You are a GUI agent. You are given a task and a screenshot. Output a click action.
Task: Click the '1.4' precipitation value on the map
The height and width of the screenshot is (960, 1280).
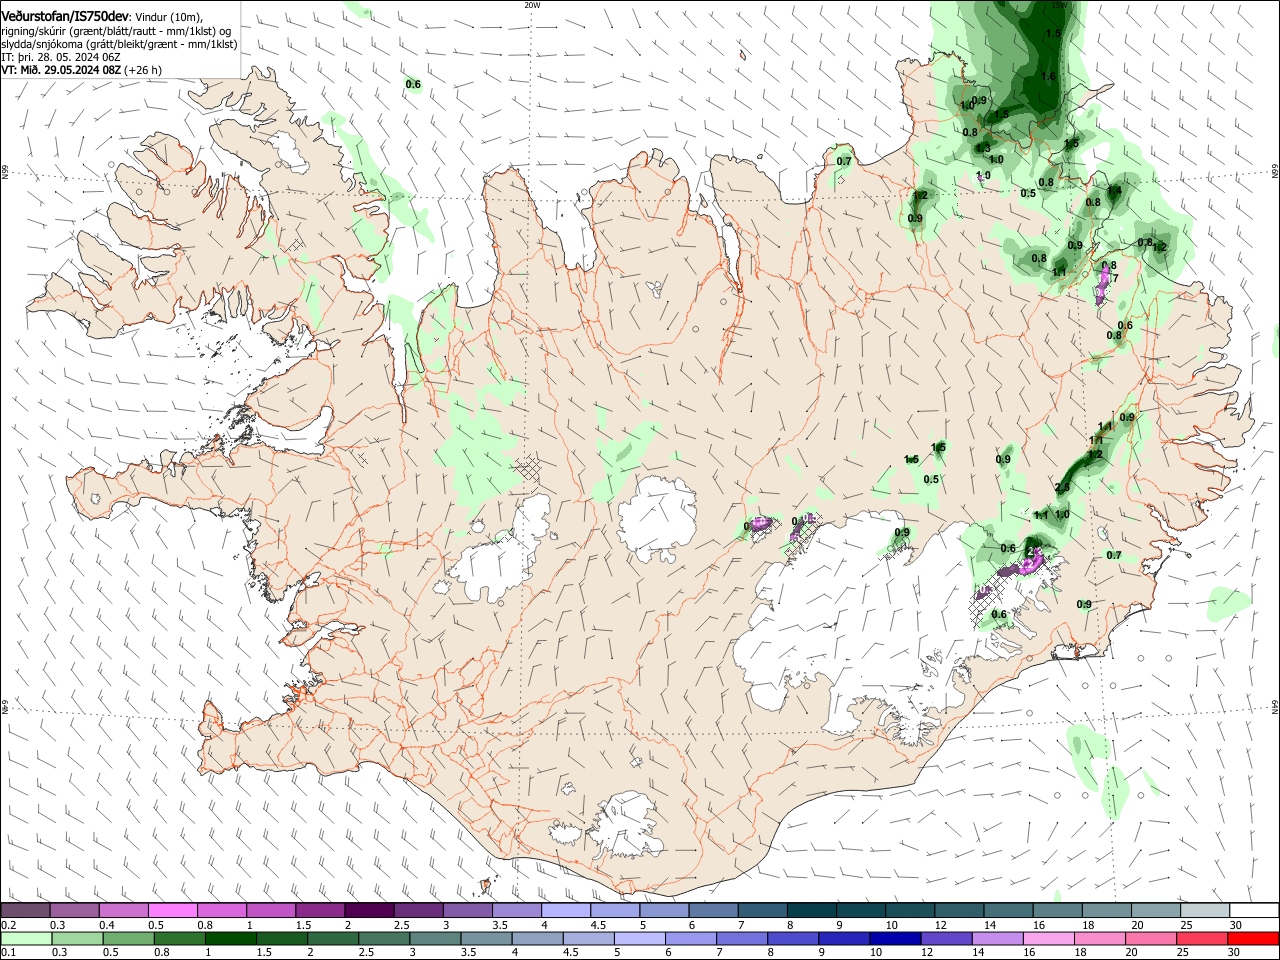click(1114, 190)
